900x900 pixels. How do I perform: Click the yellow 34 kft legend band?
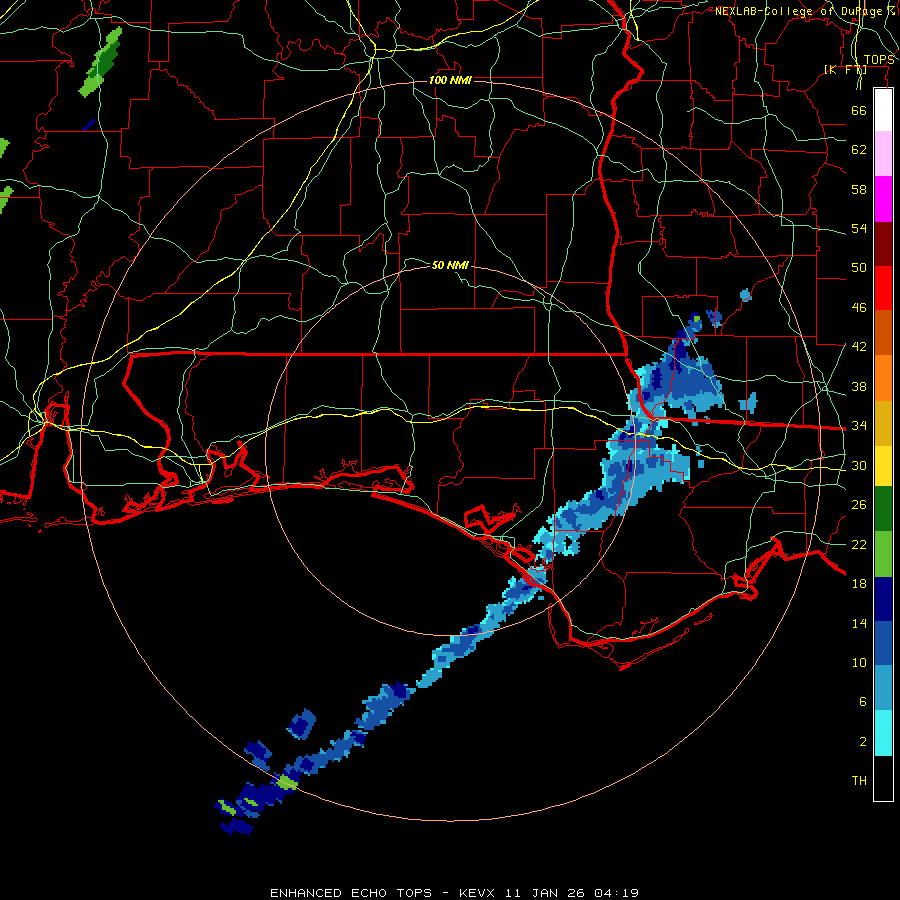click(883, 465)
